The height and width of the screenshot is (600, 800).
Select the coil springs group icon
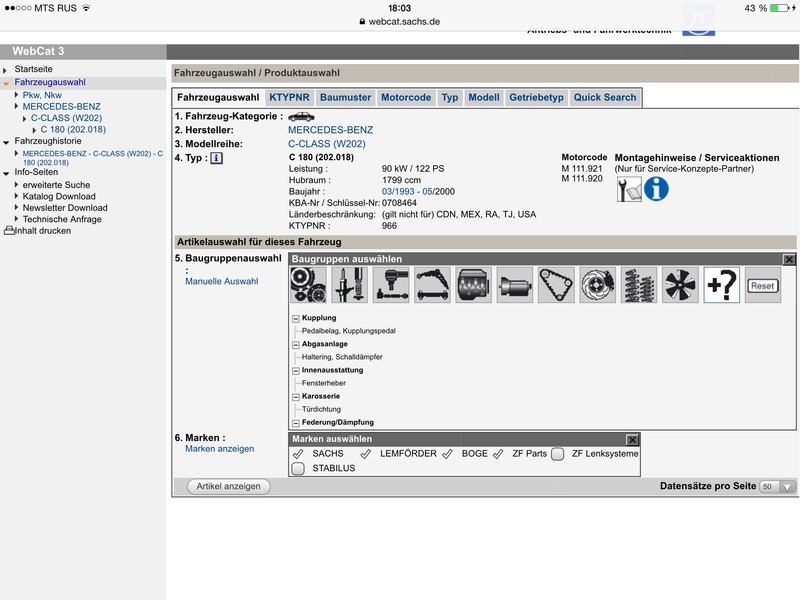pyautogui.click(x=639, y=285)
